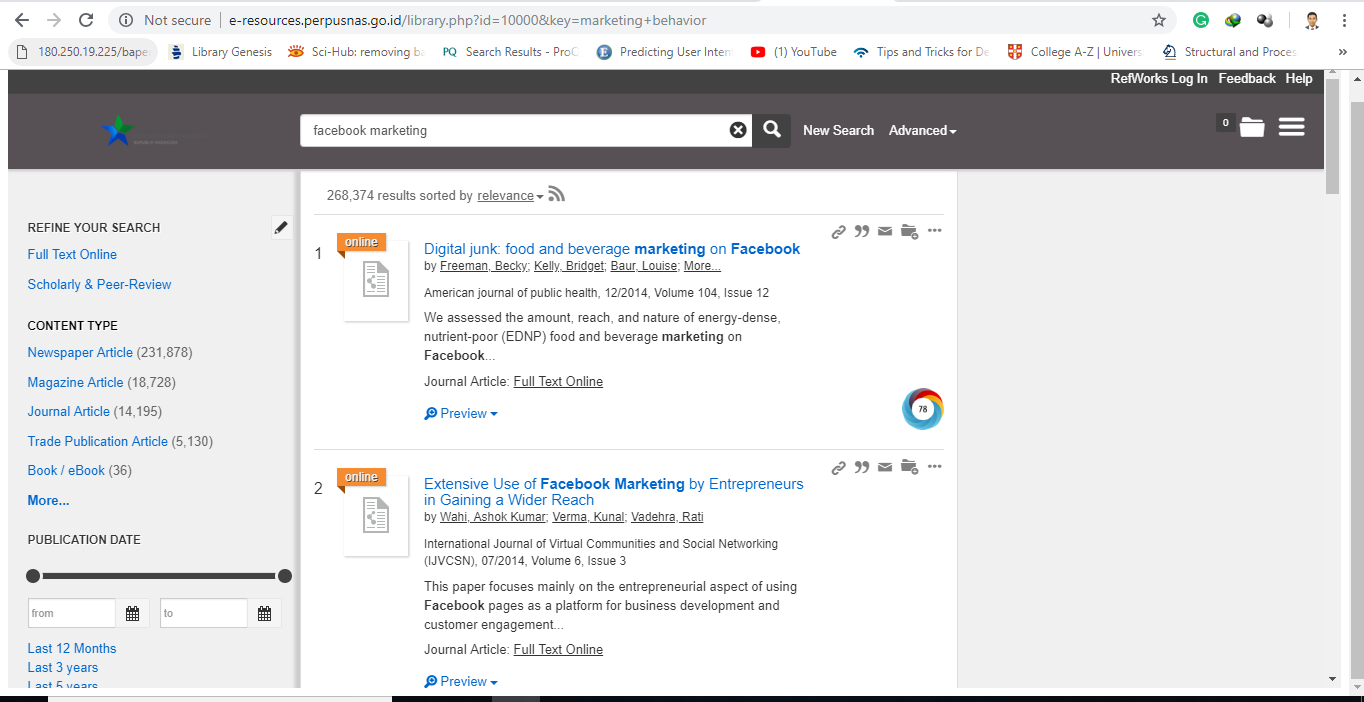Open Extensive Use of Facebook Marketing title

point(614,492)
